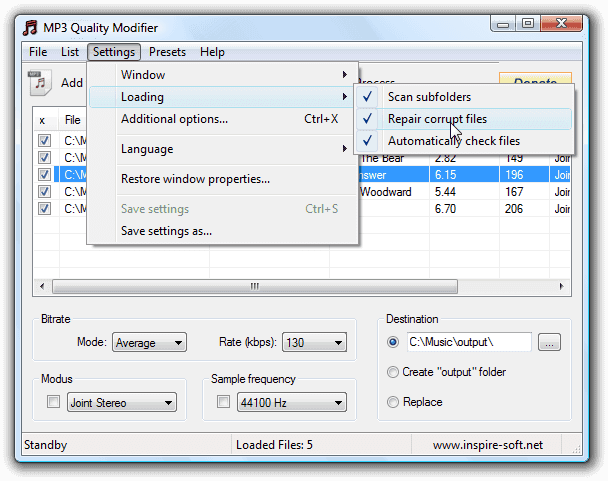Choose Restore window properties
Image resolution: width=608 pixels, height=481 pixels.
223,179
